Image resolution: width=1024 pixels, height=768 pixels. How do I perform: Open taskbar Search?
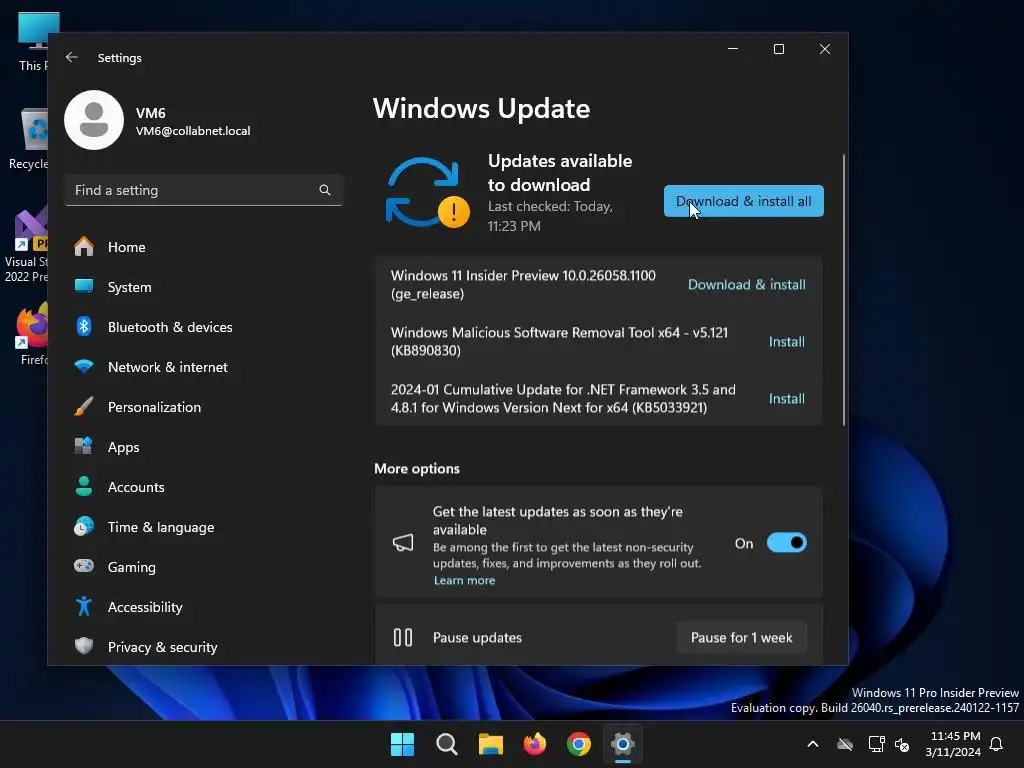click(x=447, y=744)
